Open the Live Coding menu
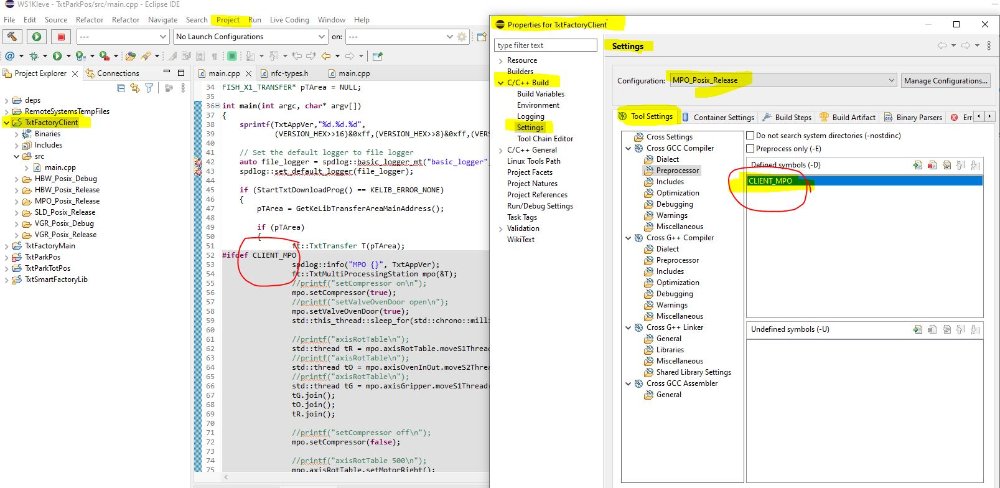 coord(289,20)
